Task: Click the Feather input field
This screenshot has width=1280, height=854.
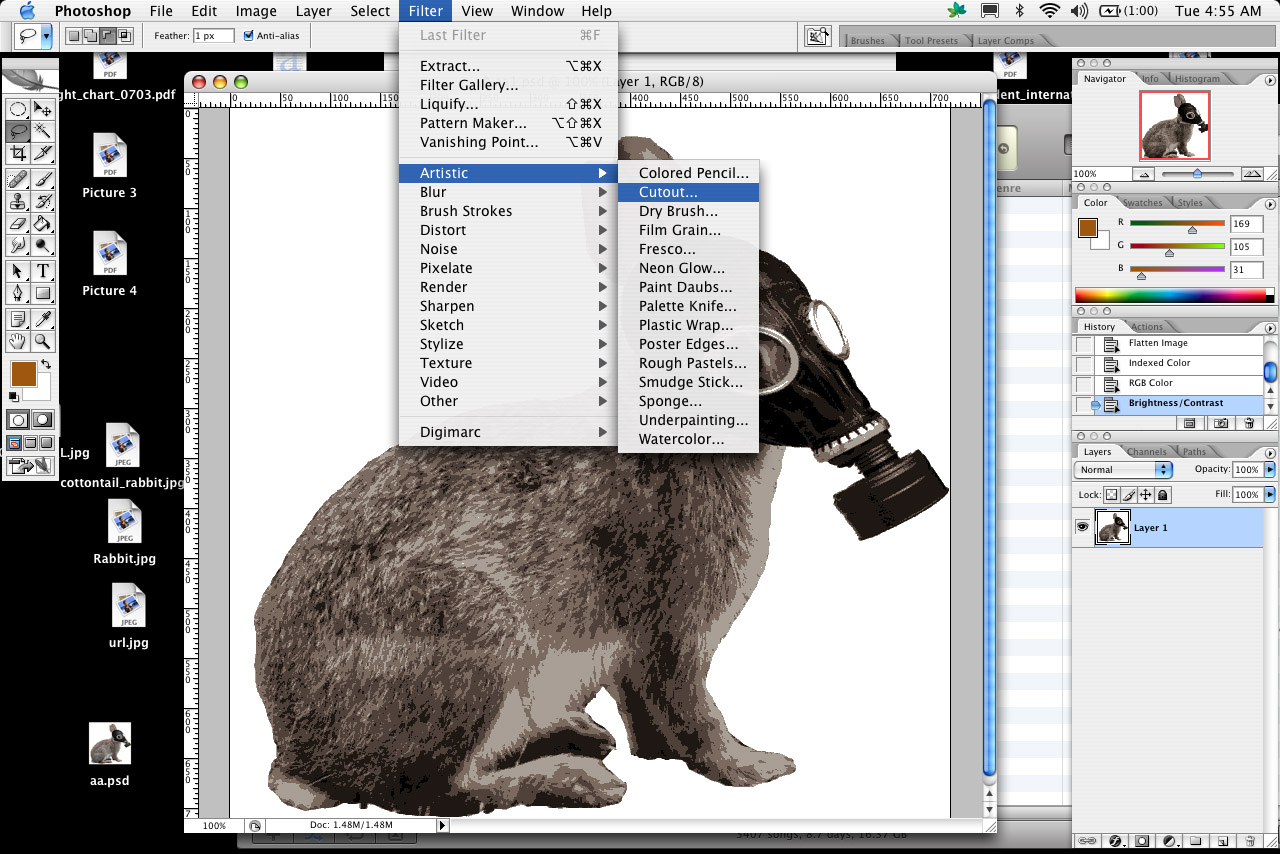Action: 213,36
